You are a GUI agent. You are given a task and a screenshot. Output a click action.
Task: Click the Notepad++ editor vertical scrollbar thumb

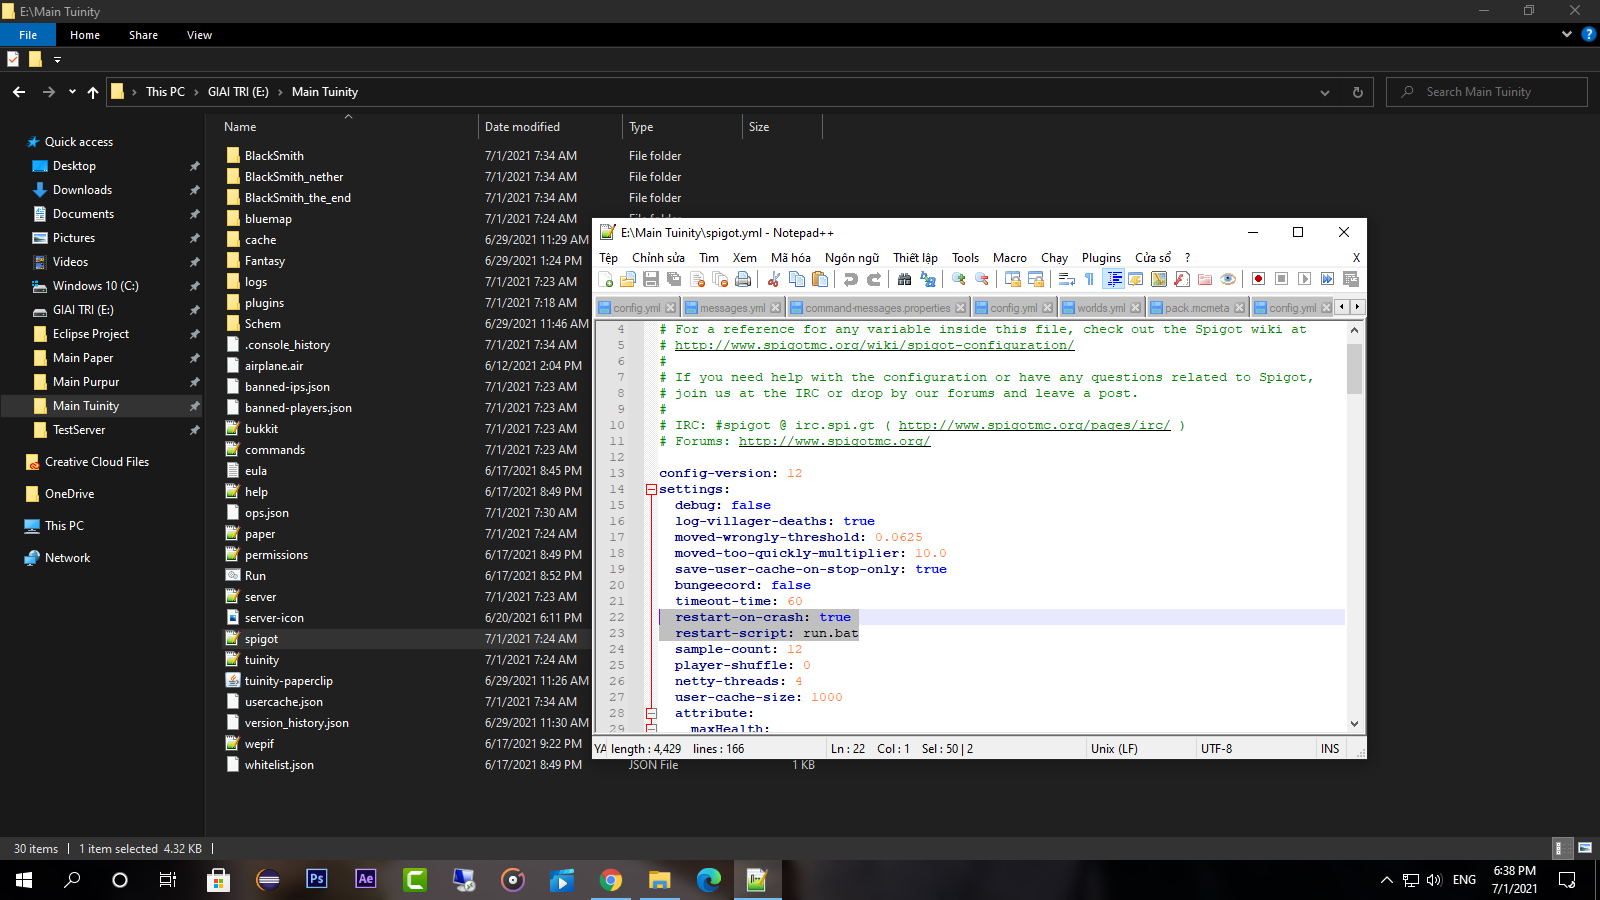point(1354,368)
